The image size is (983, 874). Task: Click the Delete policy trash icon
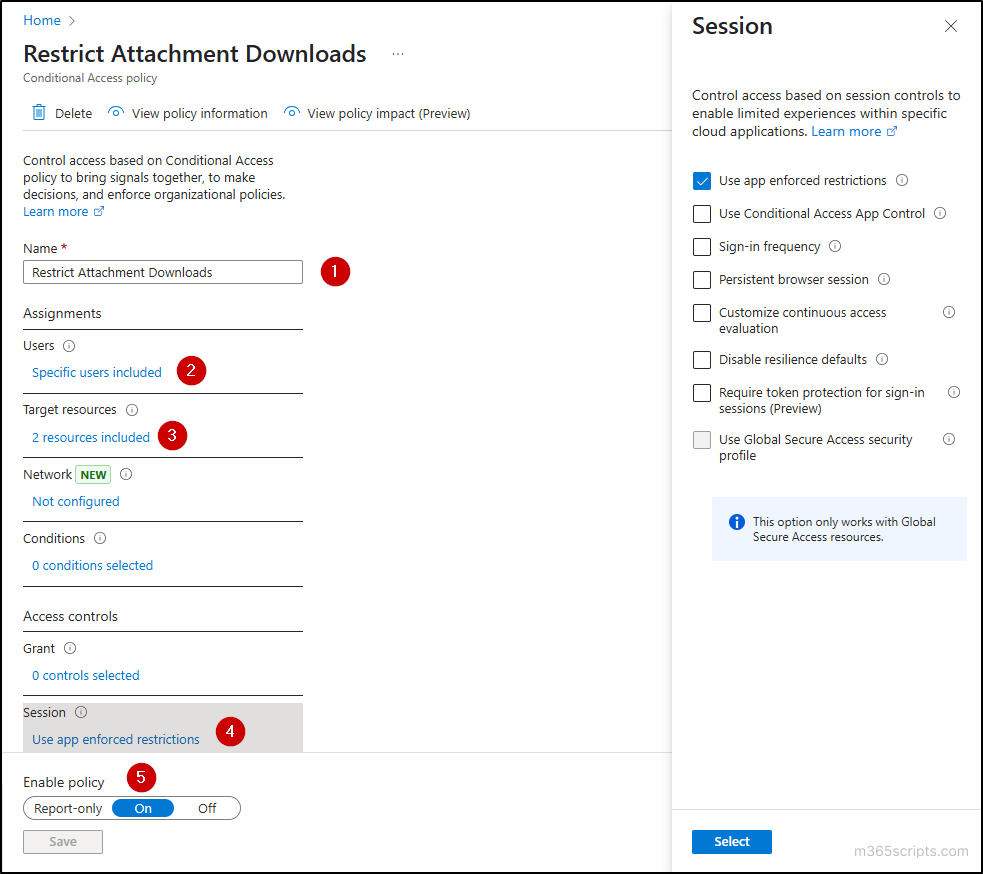coord(37,113)
